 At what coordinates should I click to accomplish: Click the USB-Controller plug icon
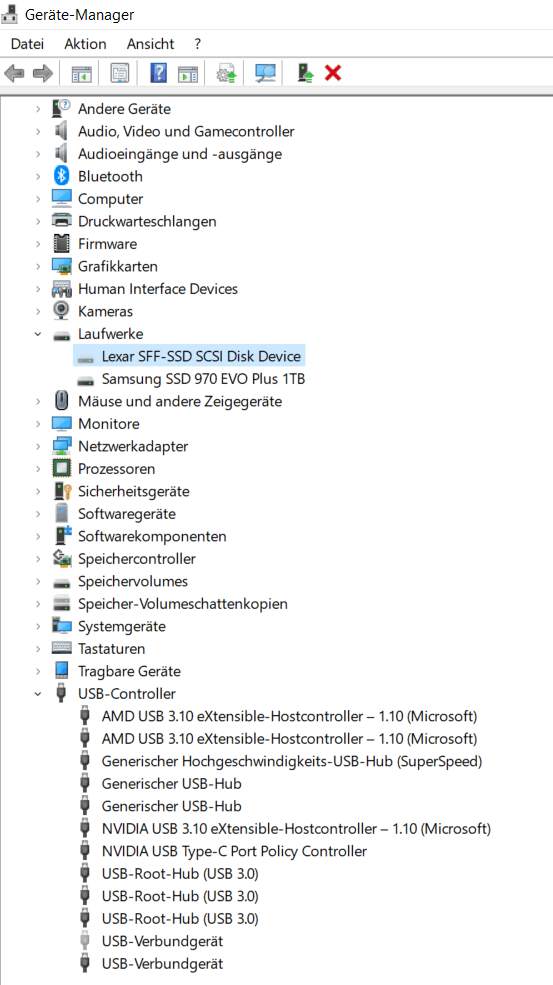coord(62,694)
